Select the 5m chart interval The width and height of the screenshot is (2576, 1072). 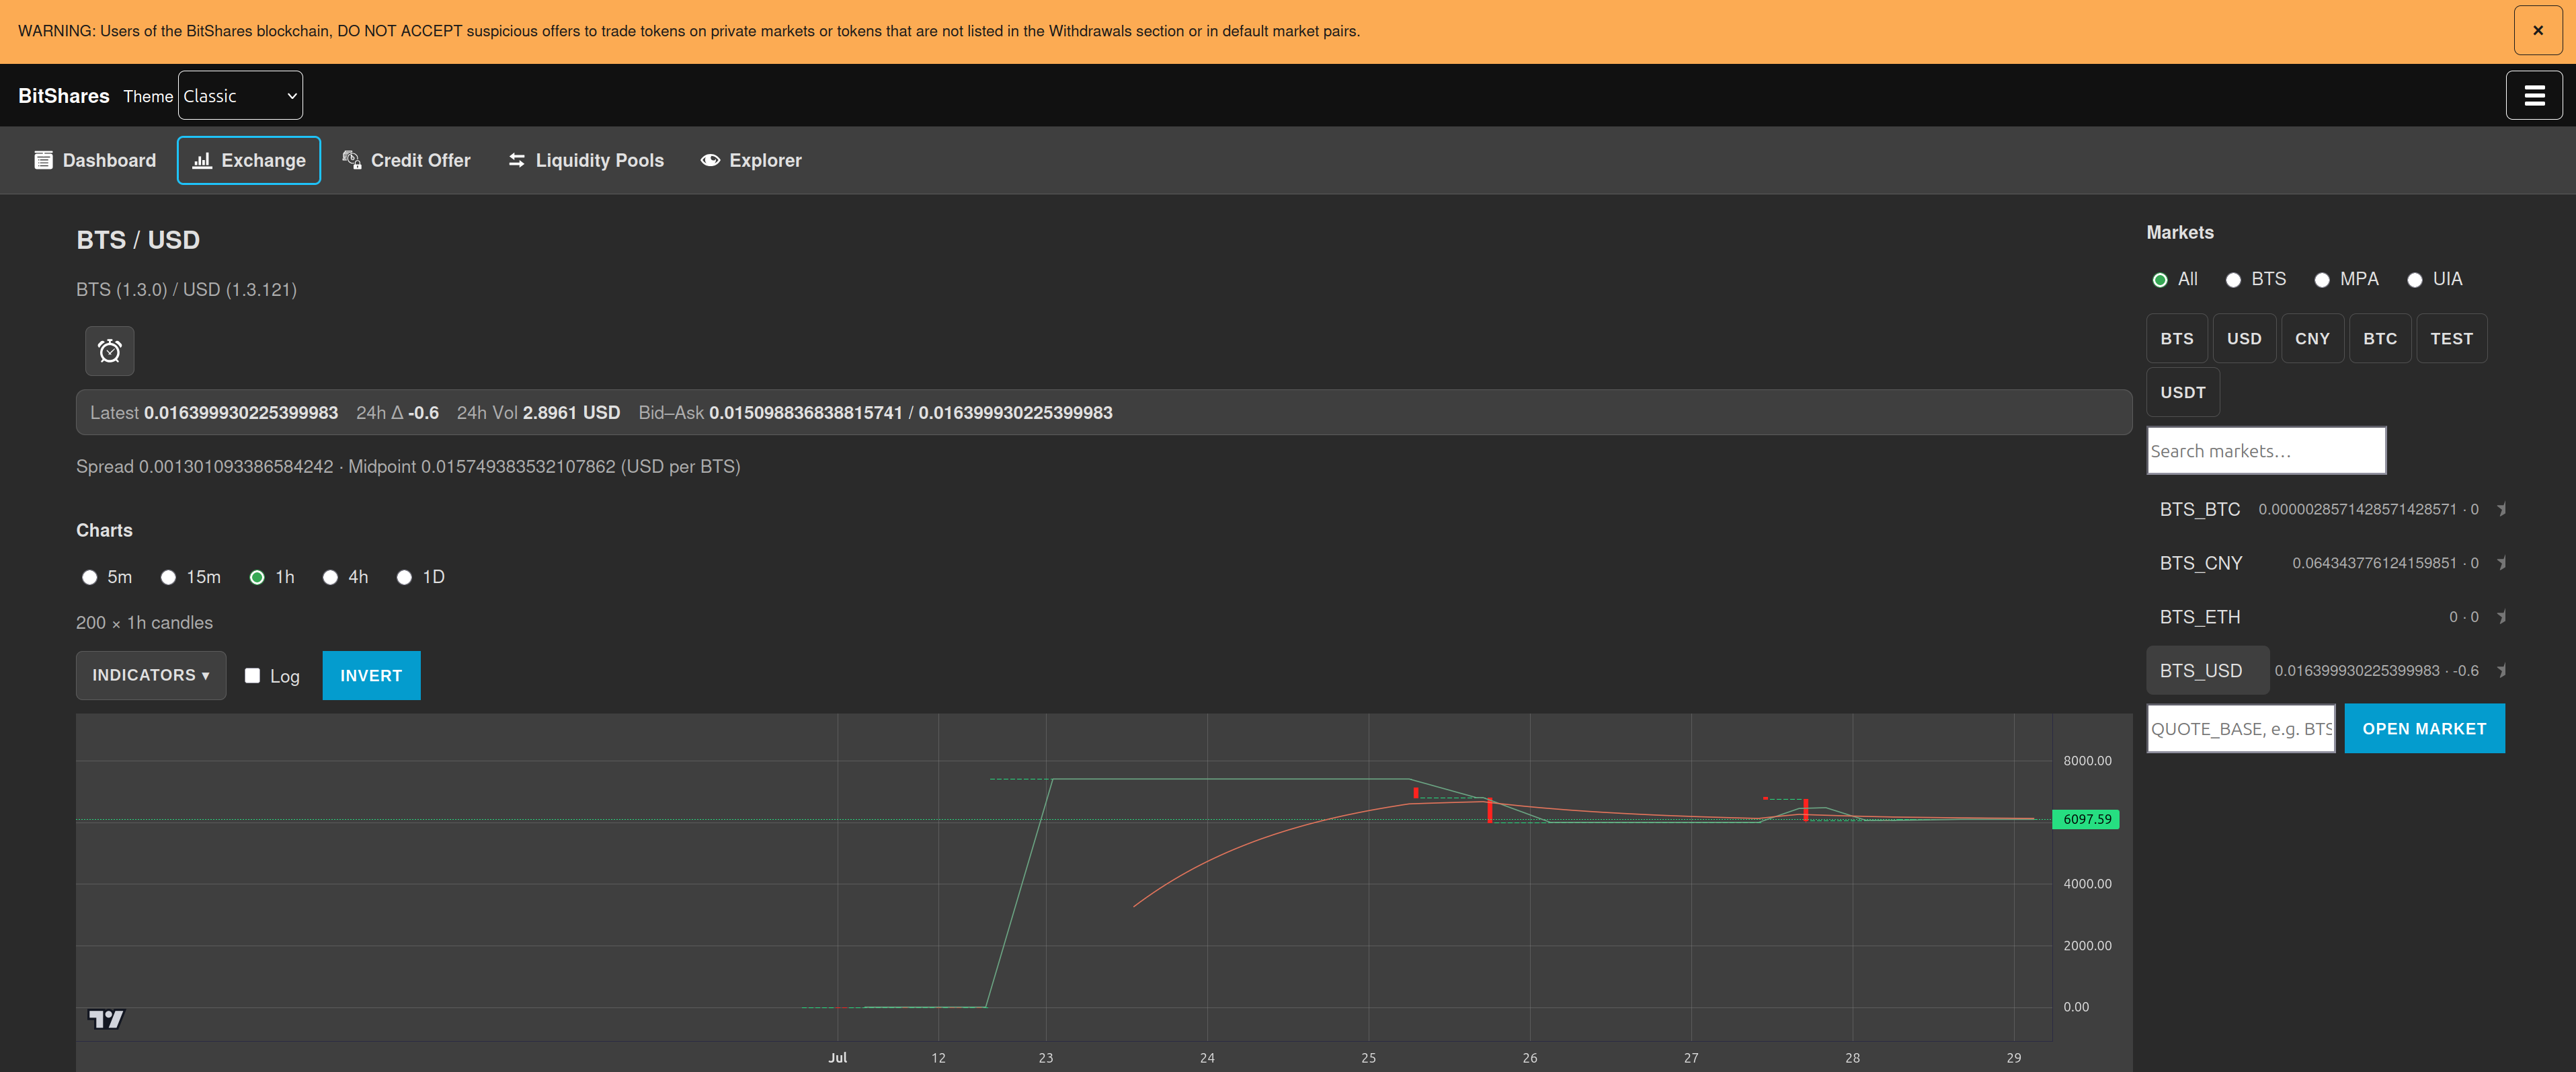click(x=90, y=578)
